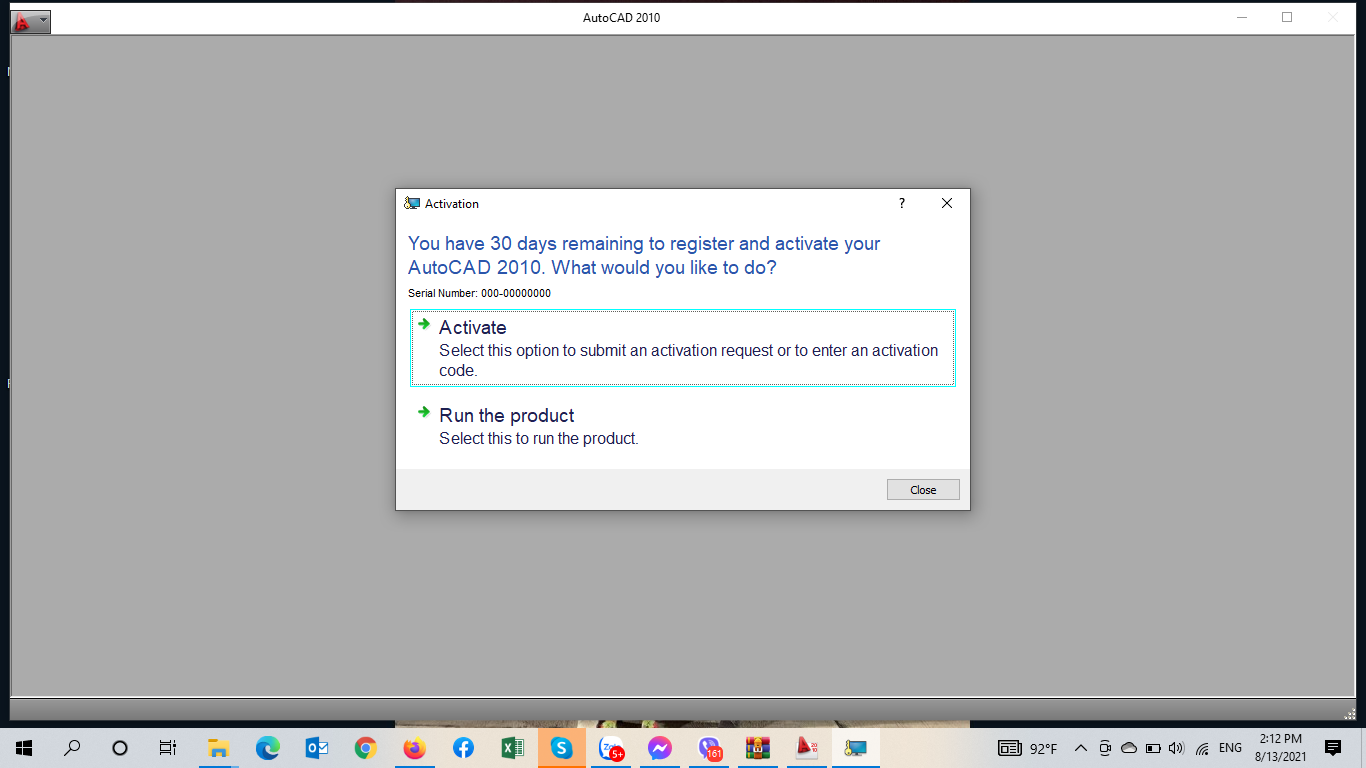This screenshot has height=768, width=1366.
Task: Open Task View on taskbar
Action: 168,748
